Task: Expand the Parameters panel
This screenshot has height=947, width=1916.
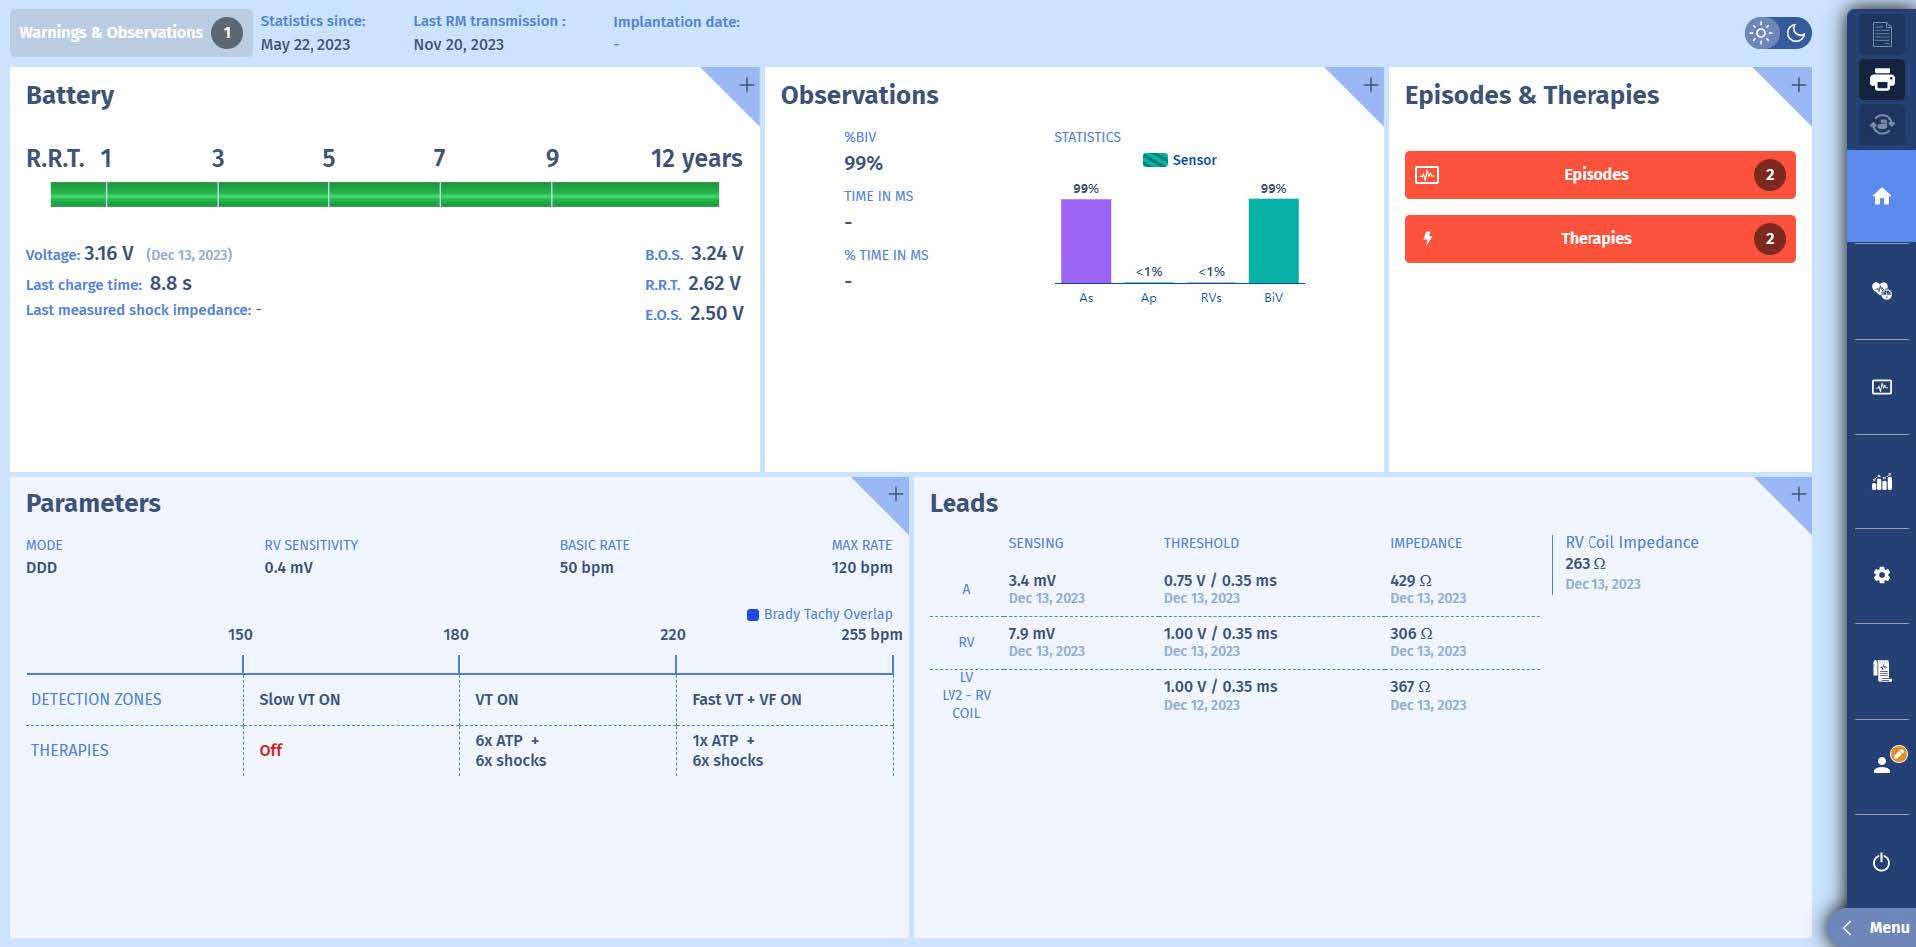Action: (895, 494)
